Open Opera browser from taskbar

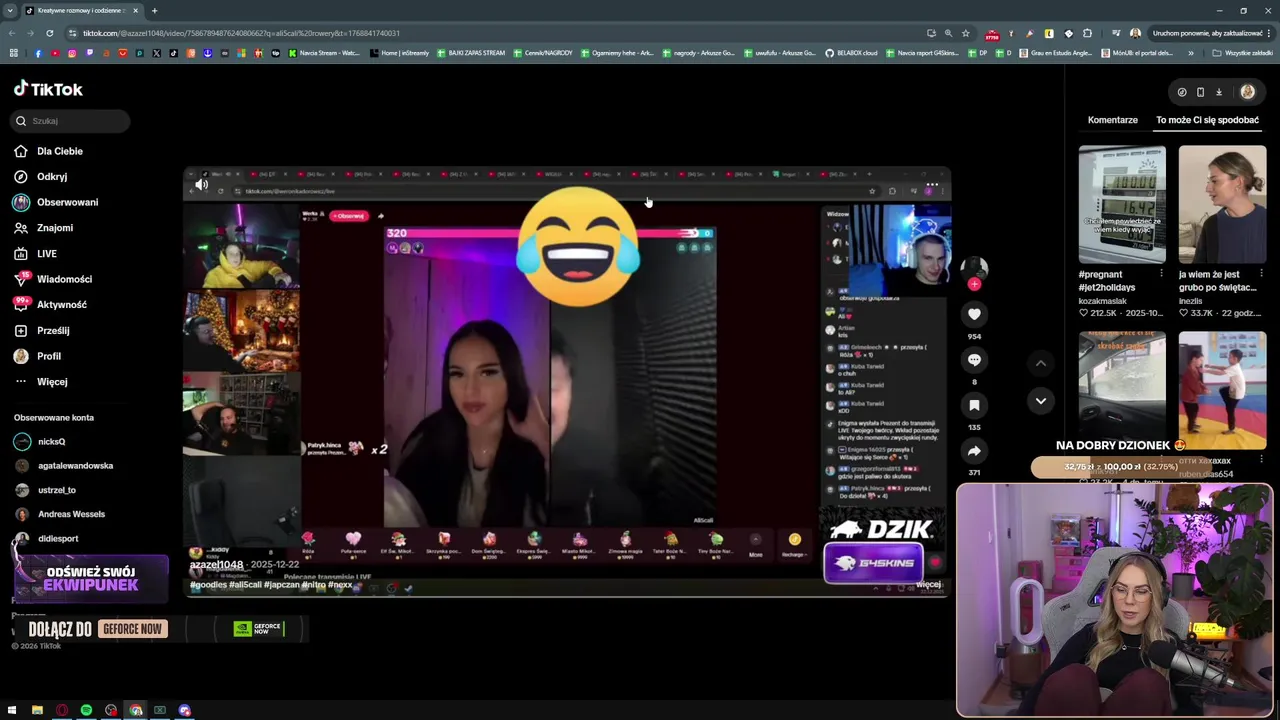[x=62, y=711]
